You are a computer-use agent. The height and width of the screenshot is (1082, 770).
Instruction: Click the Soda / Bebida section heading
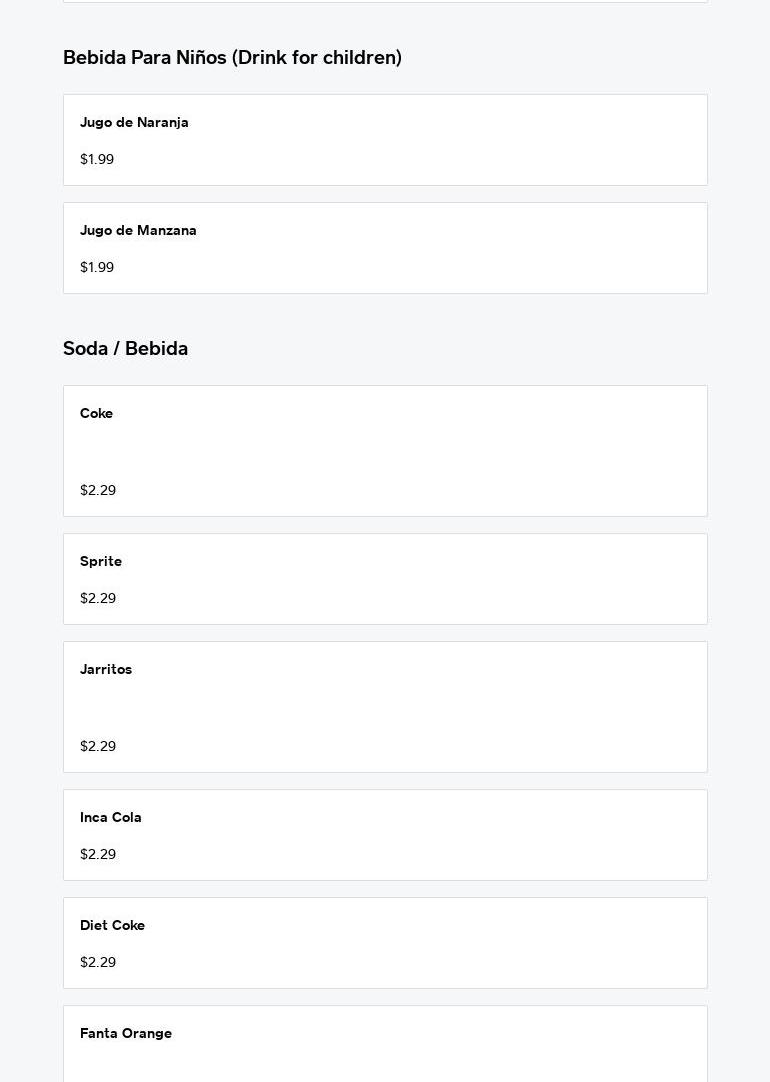point(125,349)
